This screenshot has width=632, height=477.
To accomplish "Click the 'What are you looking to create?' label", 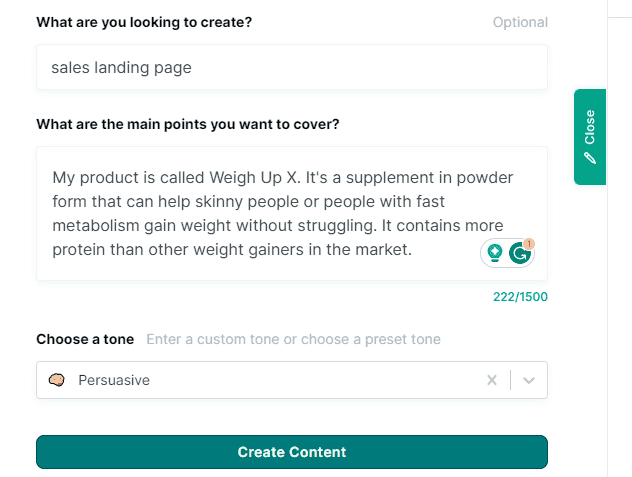I will coord(144,22).
